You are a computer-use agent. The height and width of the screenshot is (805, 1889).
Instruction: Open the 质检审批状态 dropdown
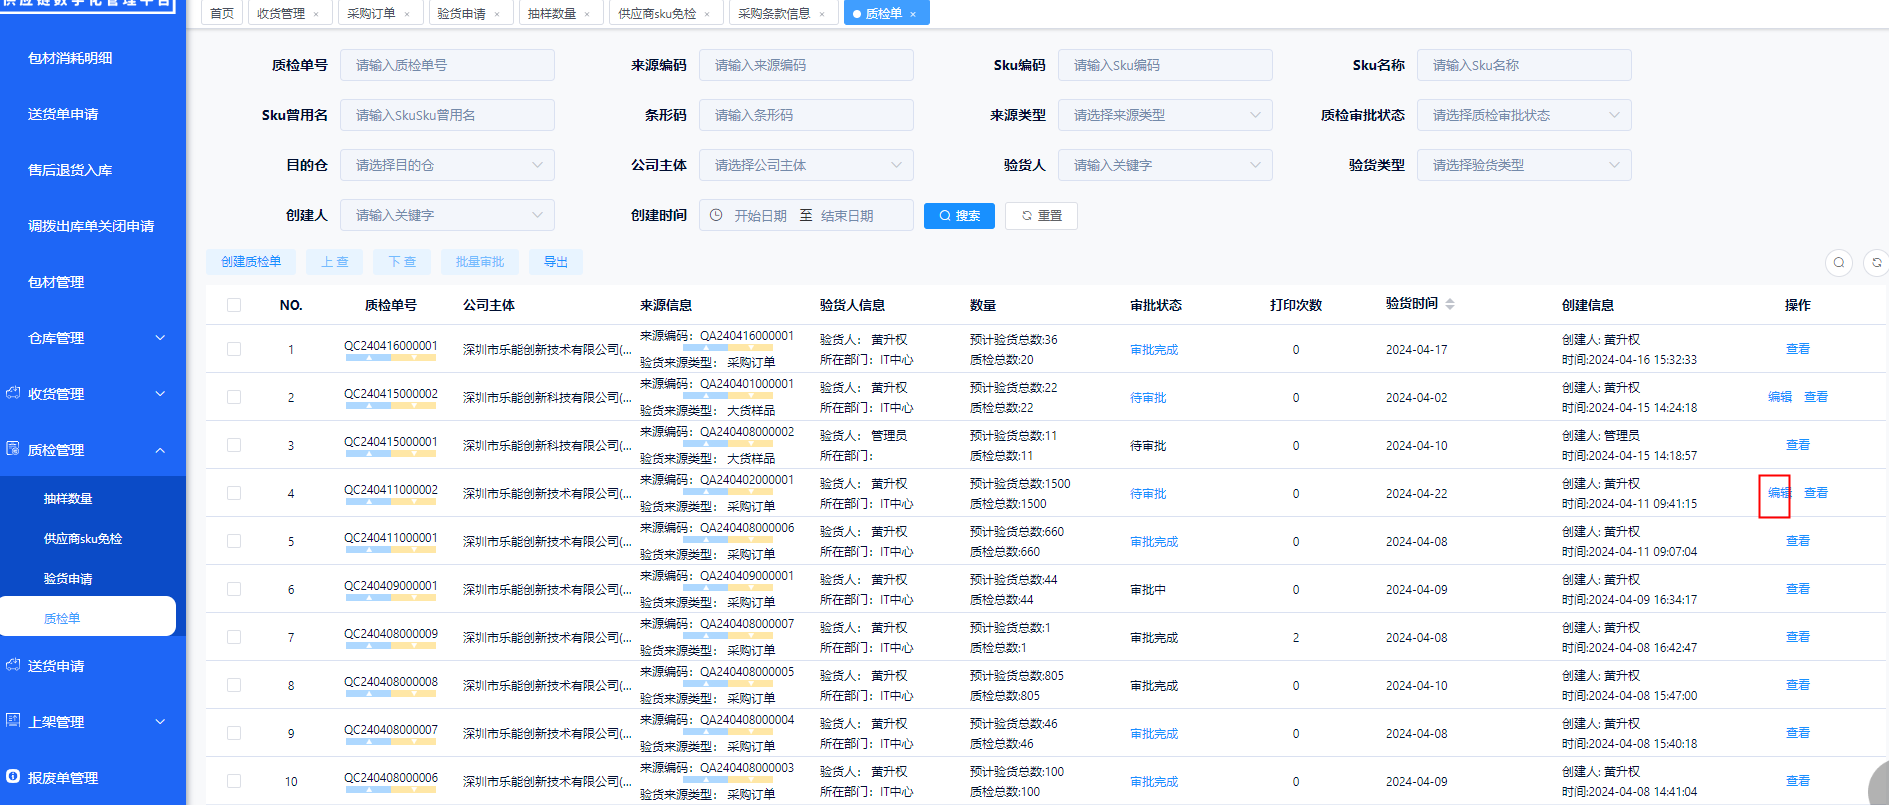click(1523, 115)
